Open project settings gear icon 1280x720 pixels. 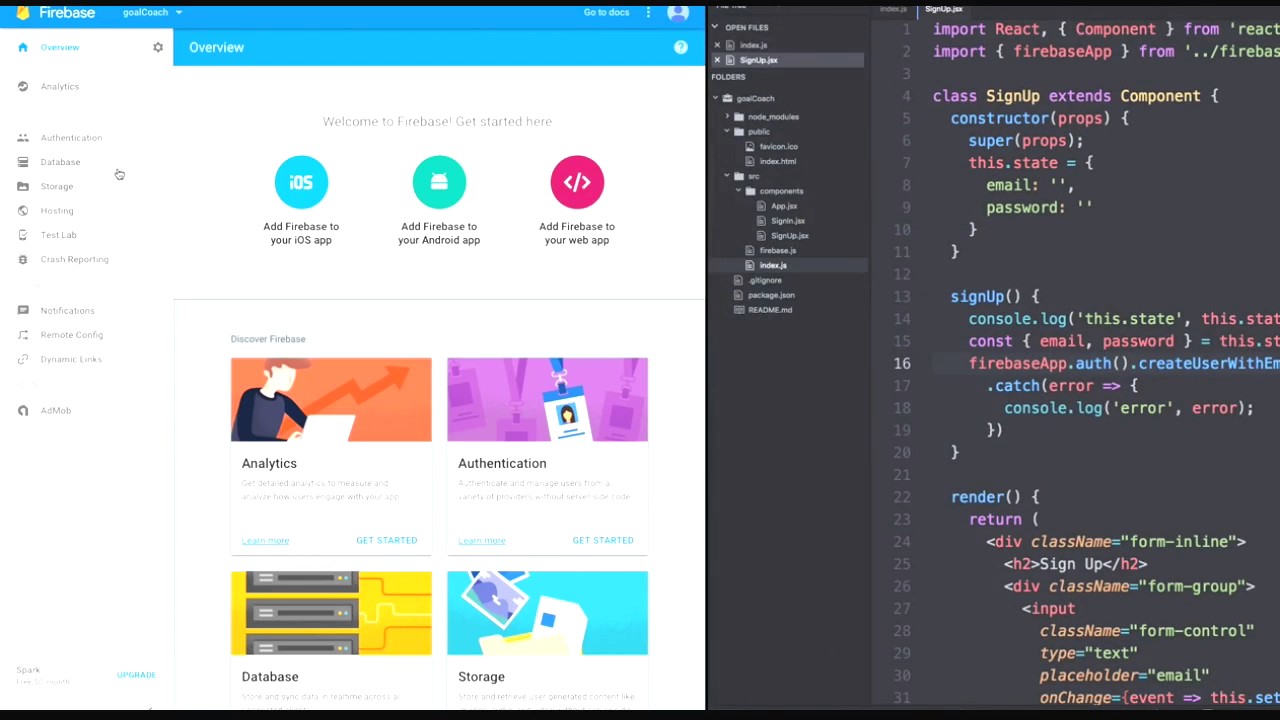coord(158,47)
